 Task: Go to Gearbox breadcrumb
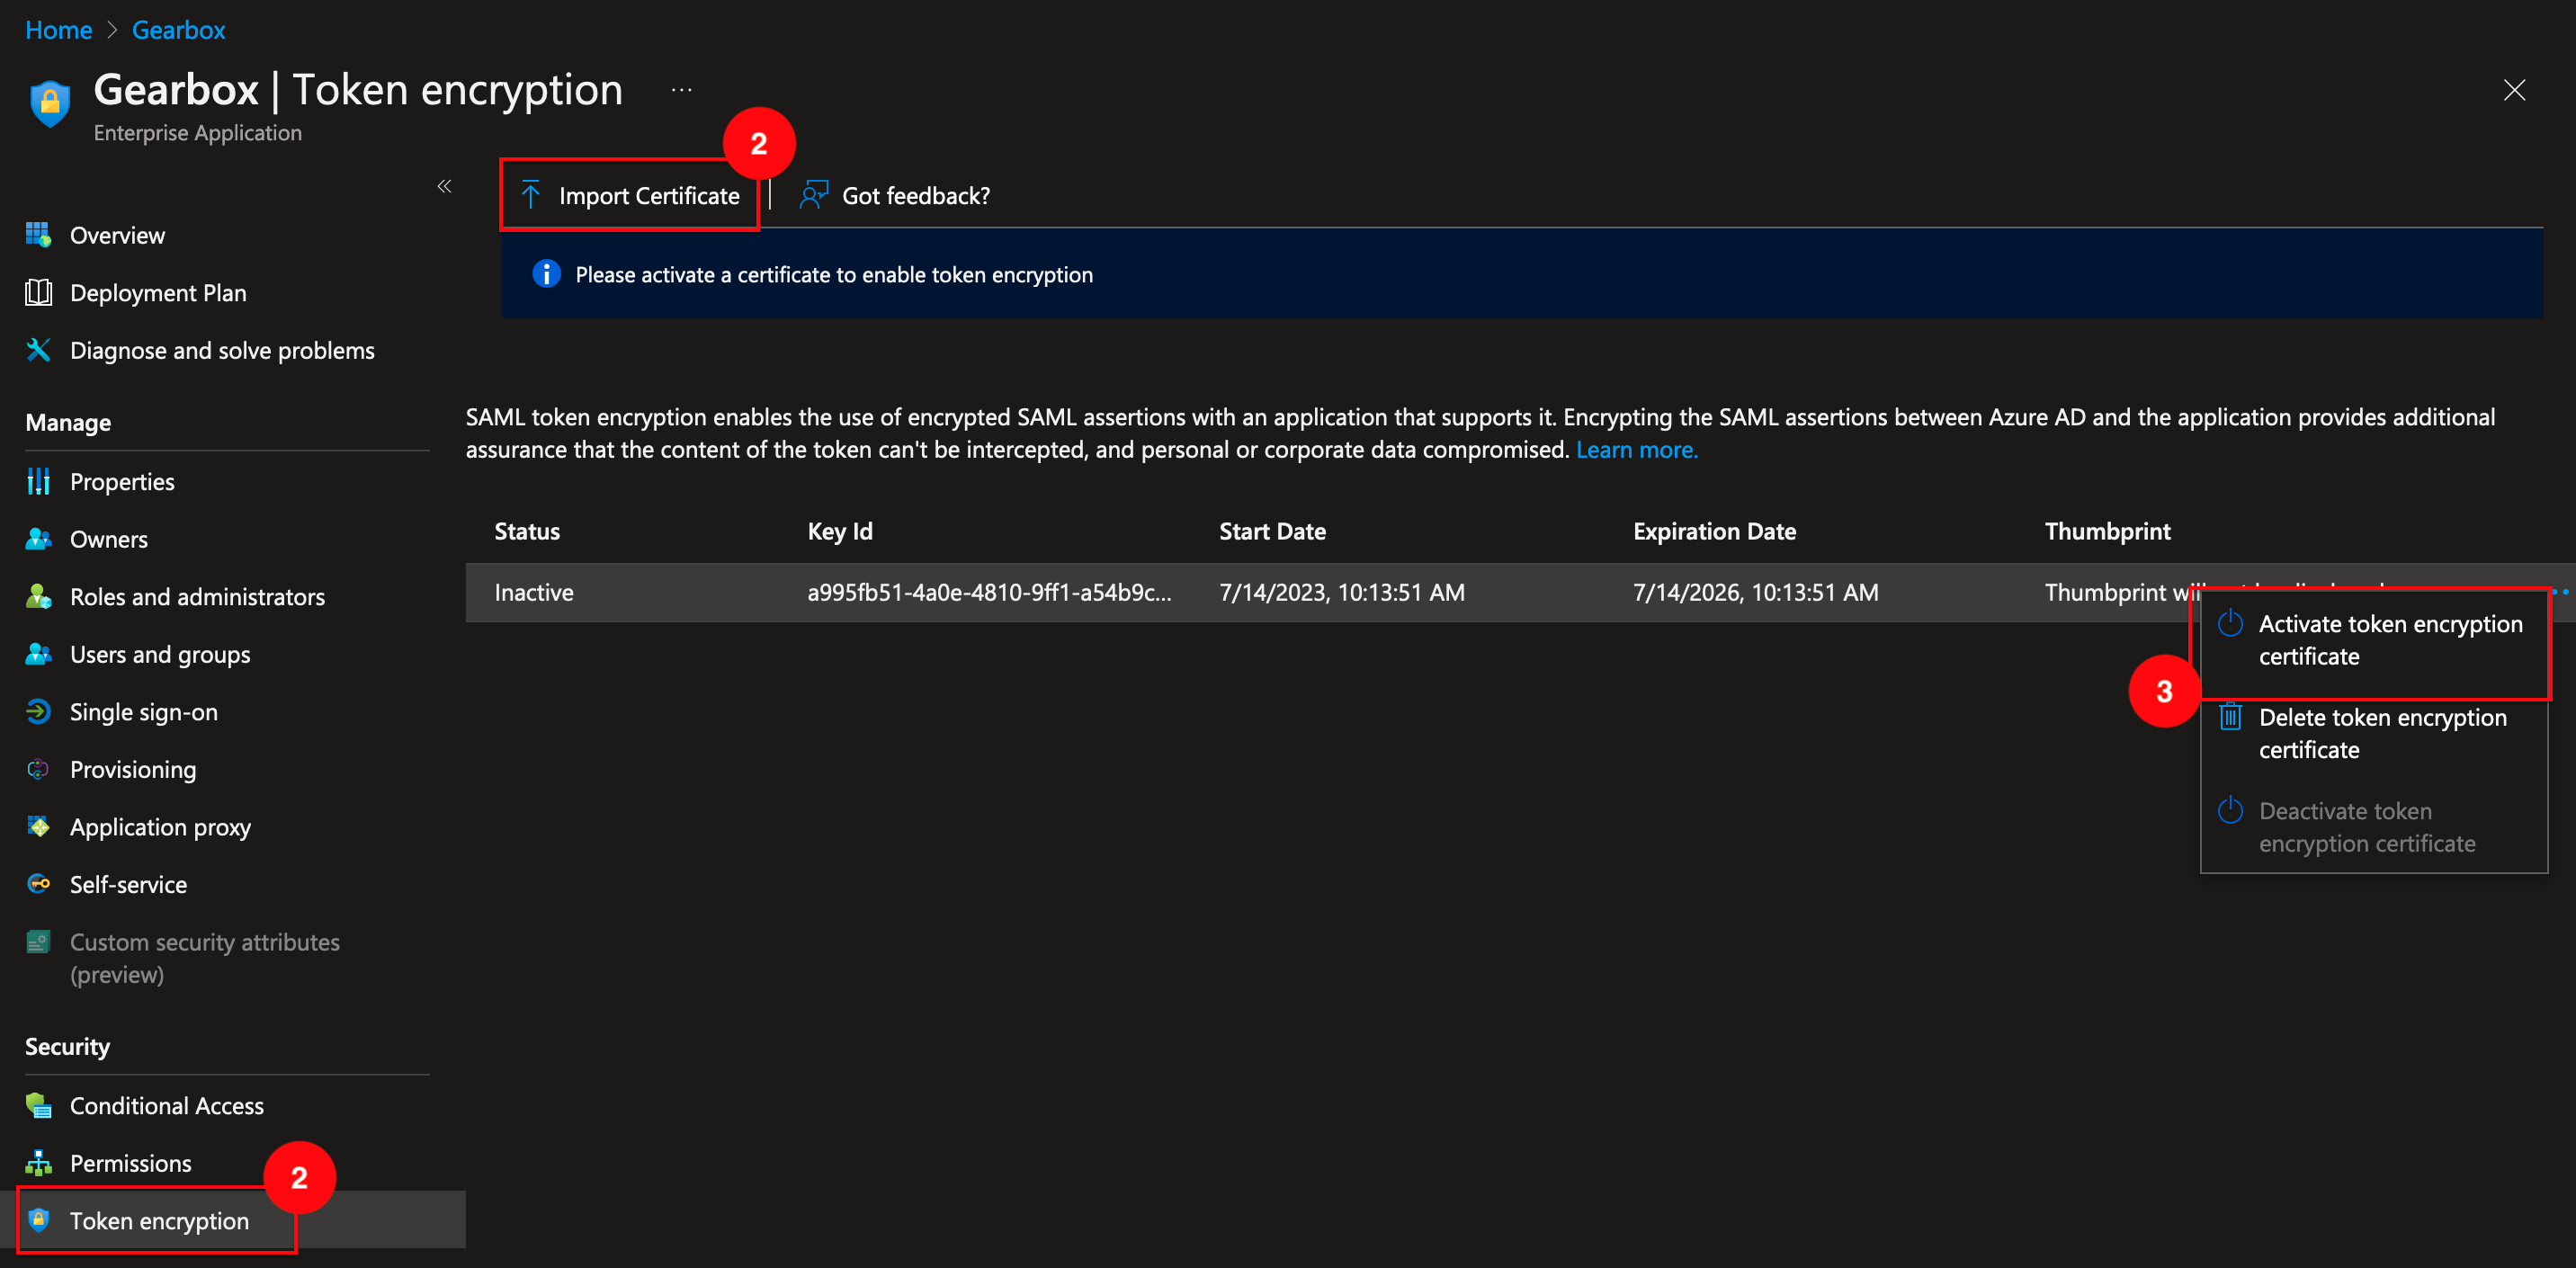(x=179, y=30)
